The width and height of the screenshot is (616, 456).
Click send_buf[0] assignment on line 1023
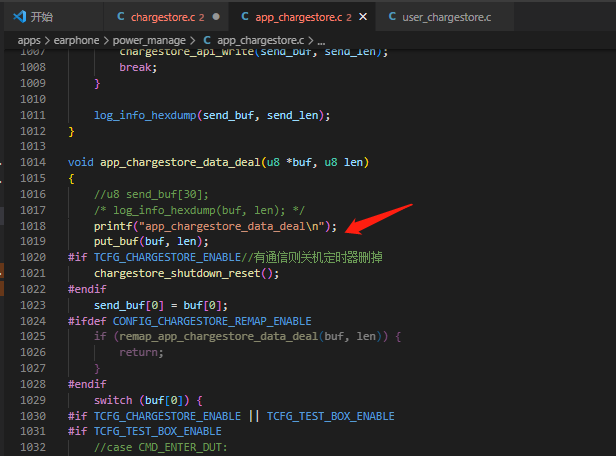point(161,306)
